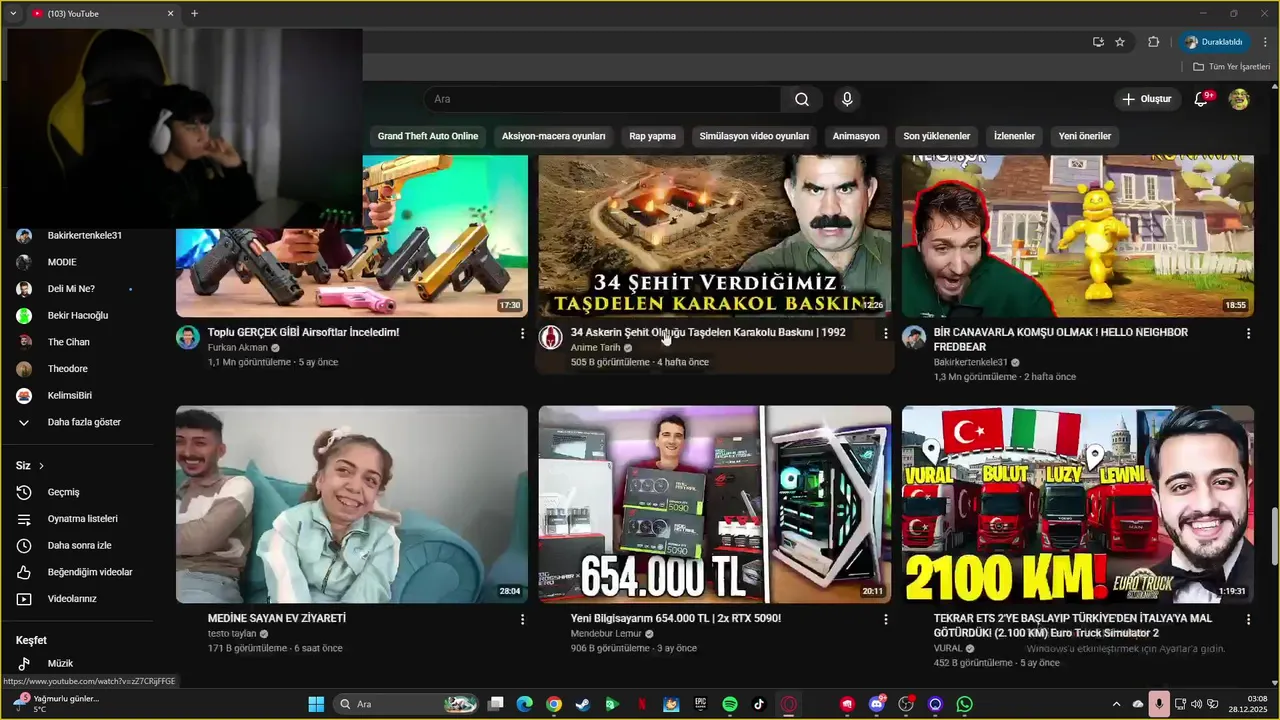Open Bakirkertenkele31 avatar beside Hello Neighbor video
The width and height of the screenshot is (1280, 720).
coord(914,337)
